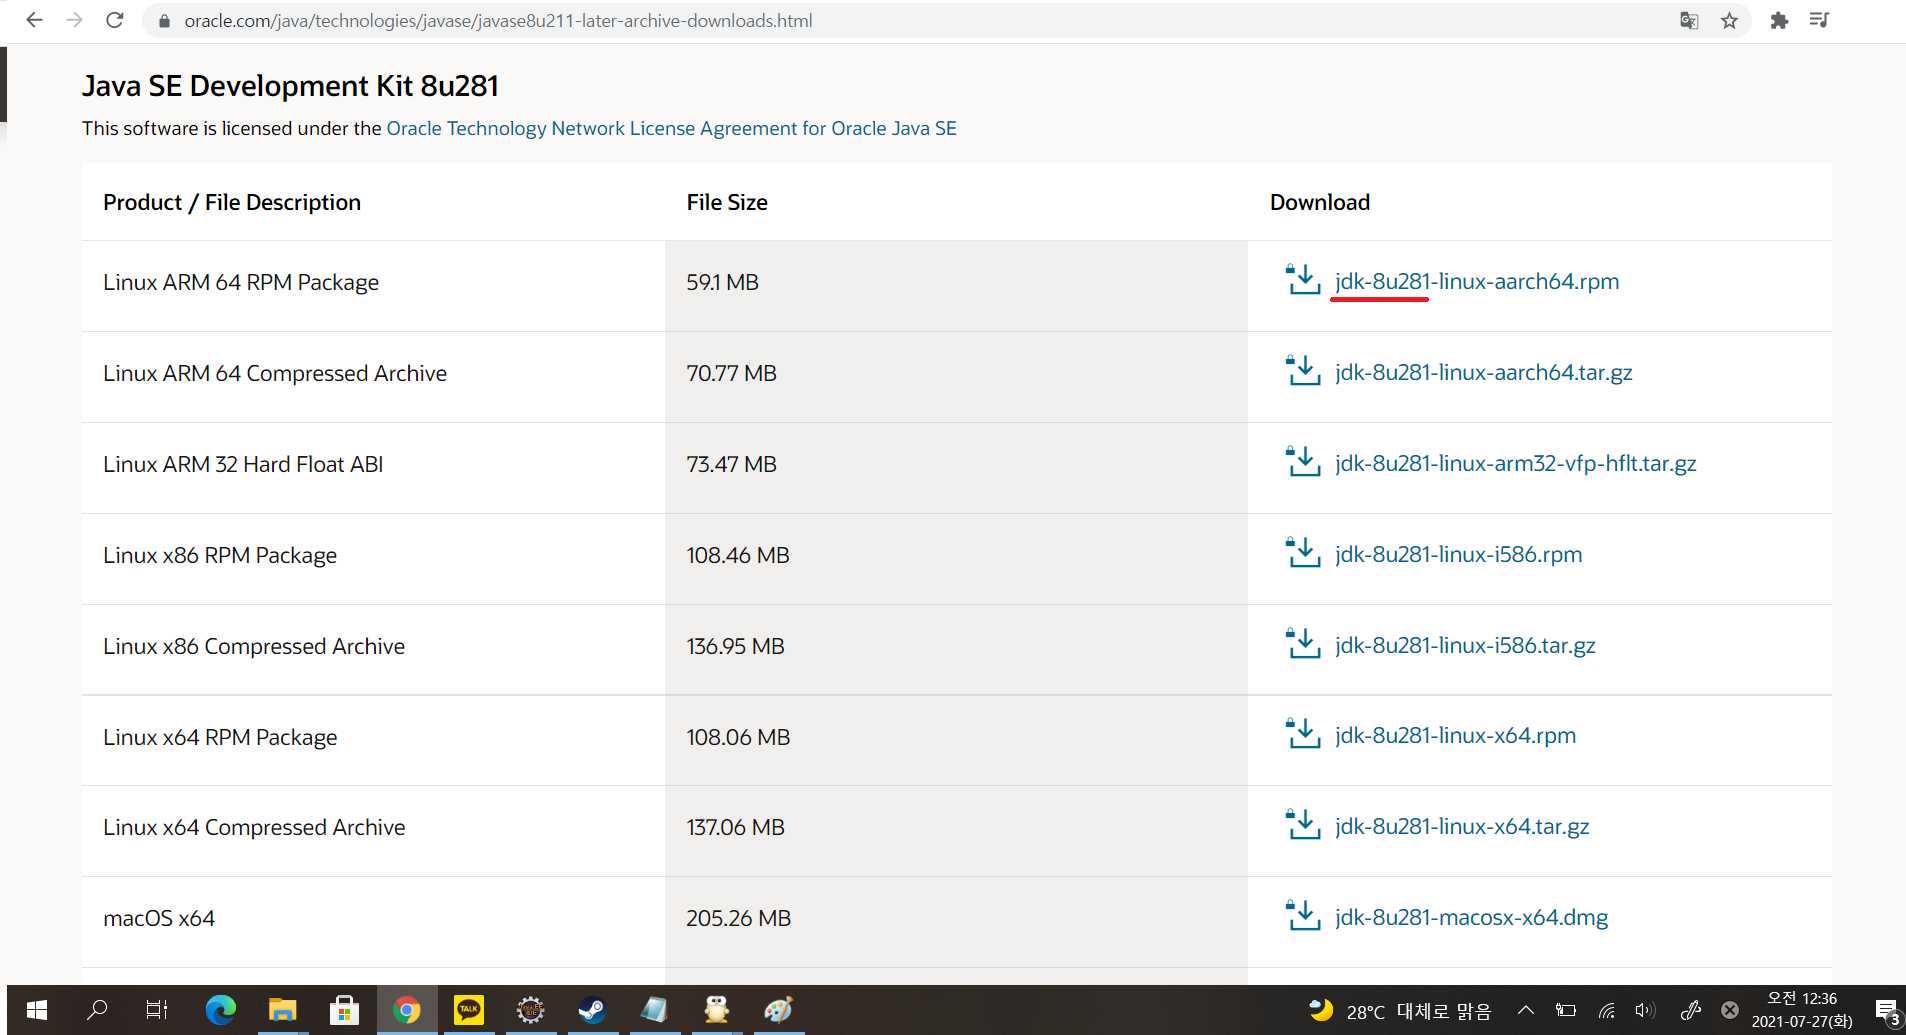Screen dimensions: 1906x1035
Task: Select the 'macOS x64' row text
Action: pyautogui.click(x=159, y=919)
